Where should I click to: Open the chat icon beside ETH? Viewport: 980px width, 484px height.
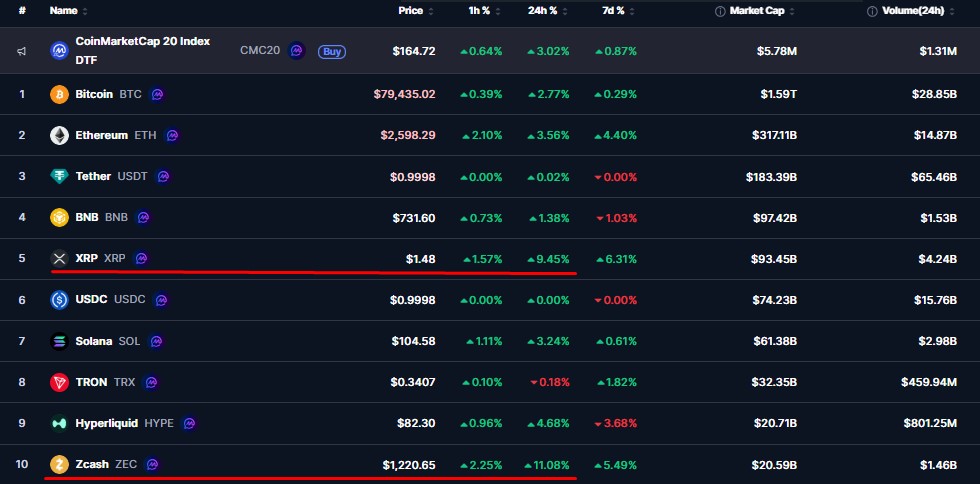[x=172, y=136]
